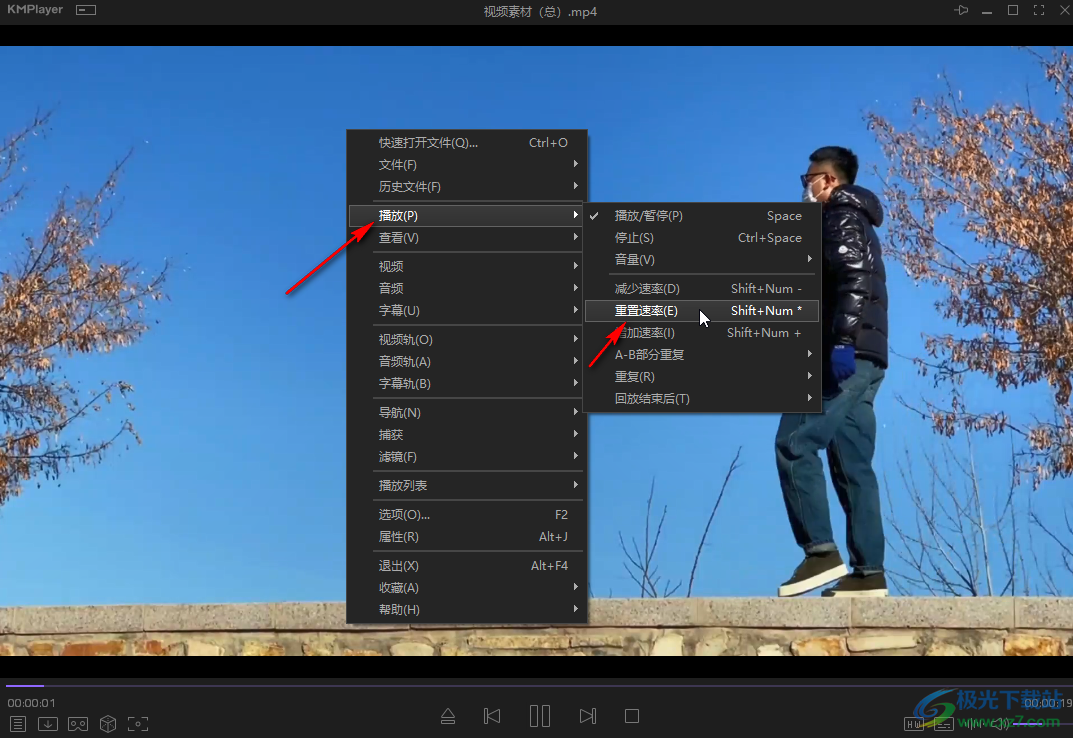
Task: Open the 收藏(A) submenu
Action: tap(468, 587)
